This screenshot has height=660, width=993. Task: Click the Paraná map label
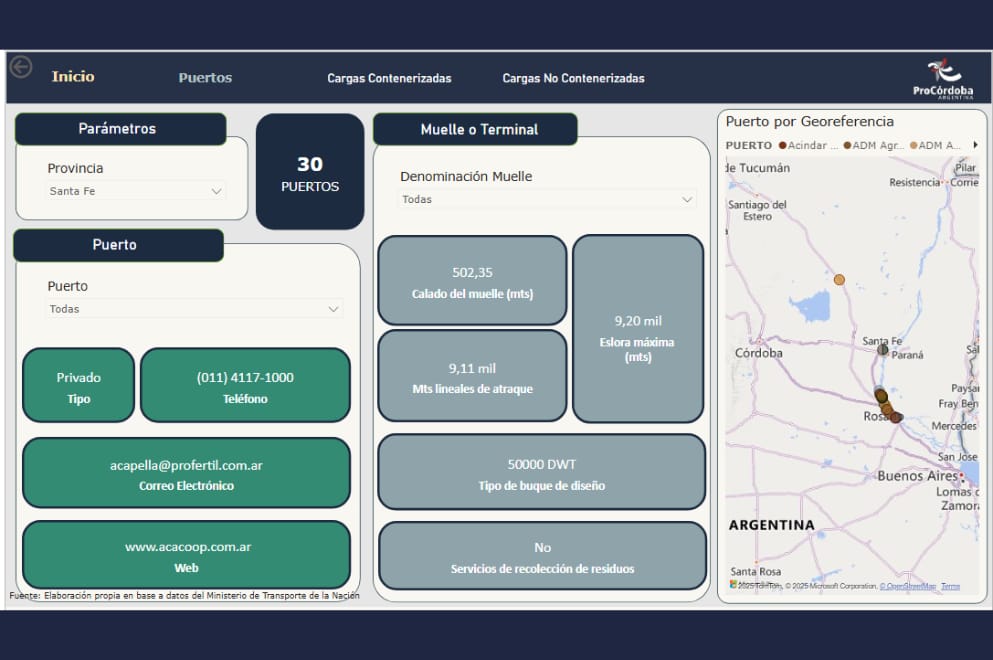[x=908, y=355]
